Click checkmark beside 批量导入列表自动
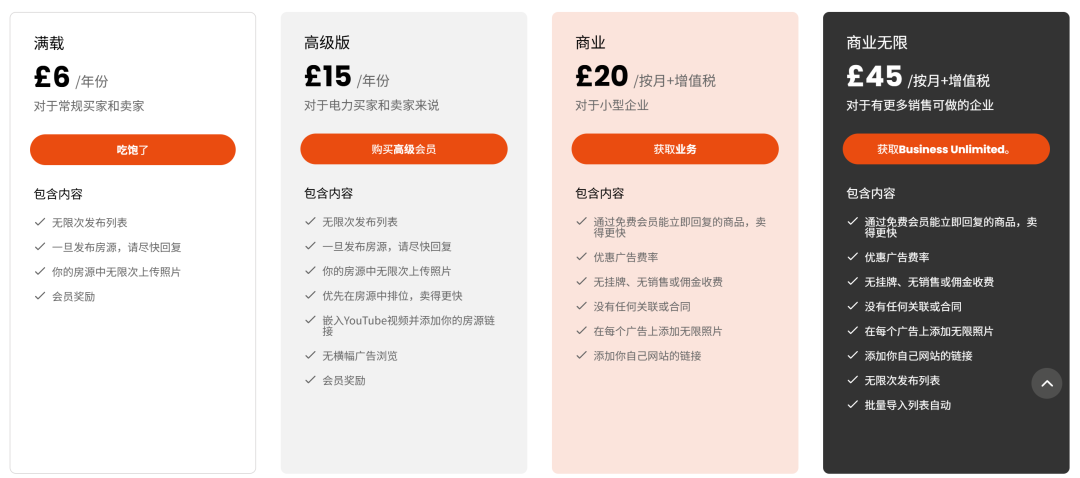 tap(853, 405)
